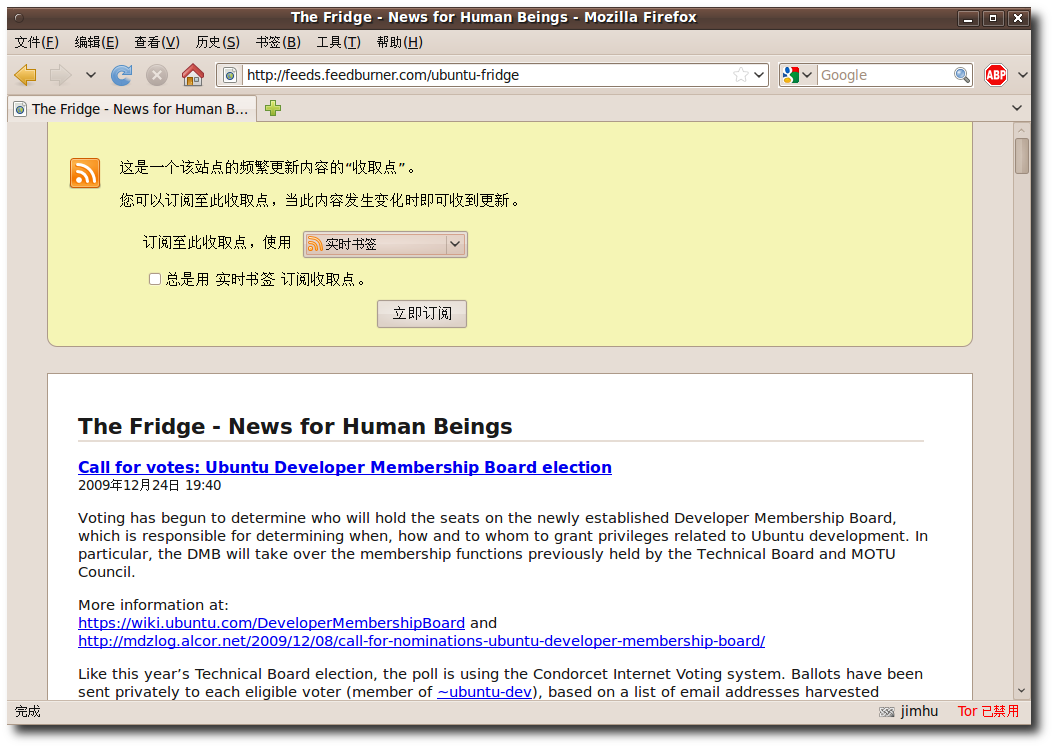Click the Reload page icon
Screen dimensions: 1054x748
tap(122, 75)
